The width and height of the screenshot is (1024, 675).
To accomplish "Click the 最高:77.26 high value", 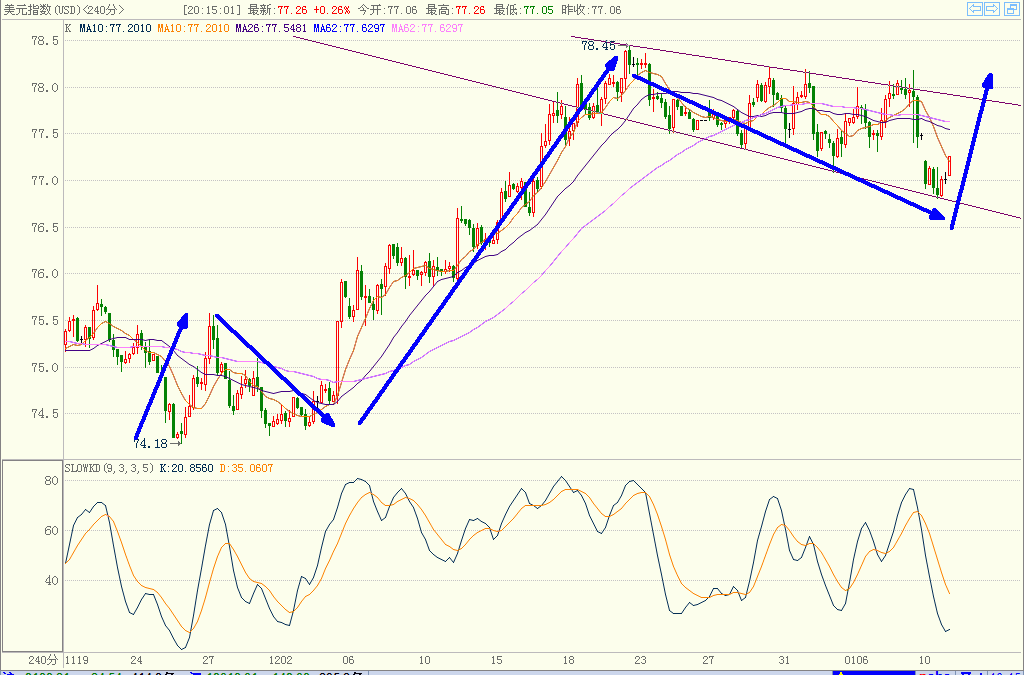I will [455, 10].
